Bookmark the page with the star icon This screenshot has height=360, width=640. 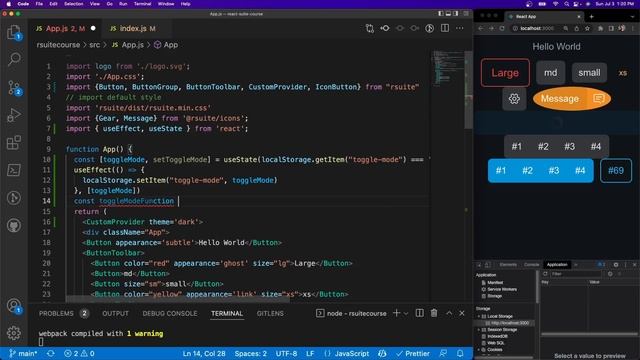pos(587,28)
